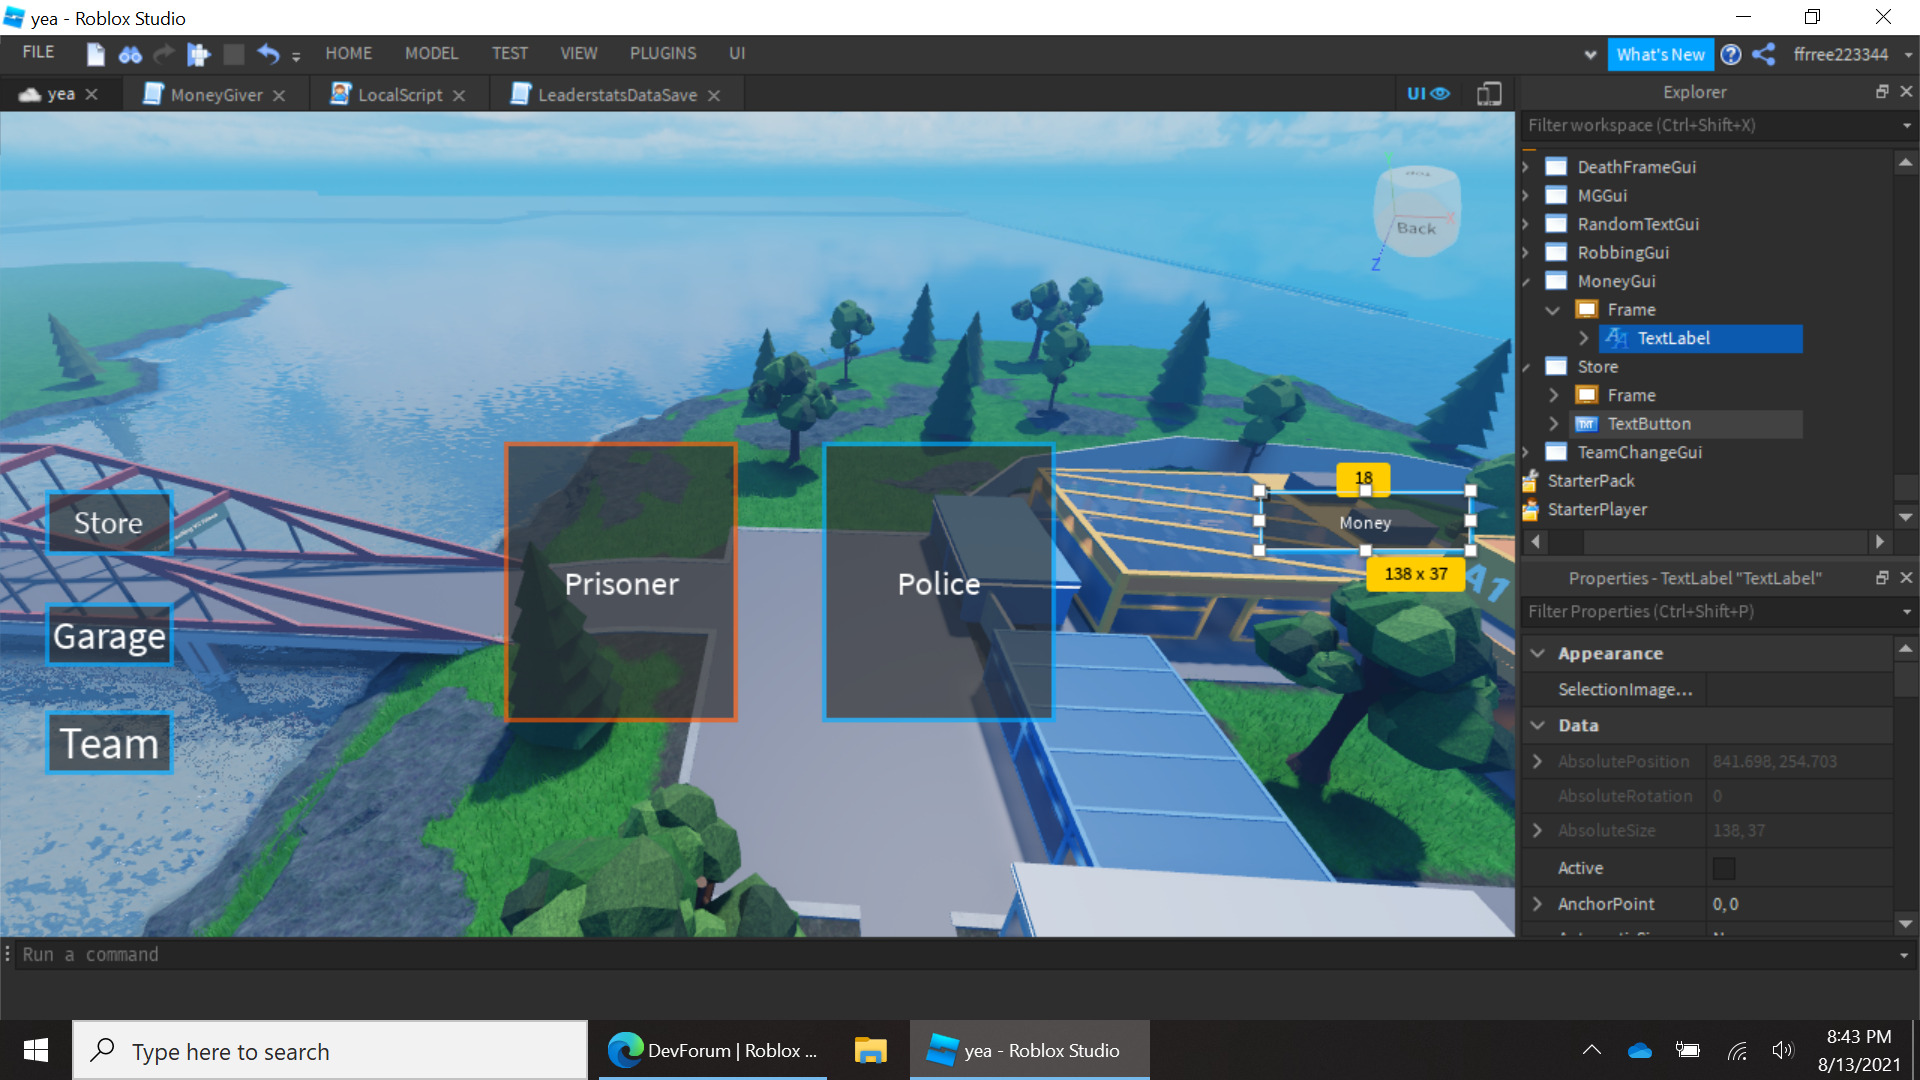
Task: Toggle UI visibility eye button
Action: (x=1428, y=94)
